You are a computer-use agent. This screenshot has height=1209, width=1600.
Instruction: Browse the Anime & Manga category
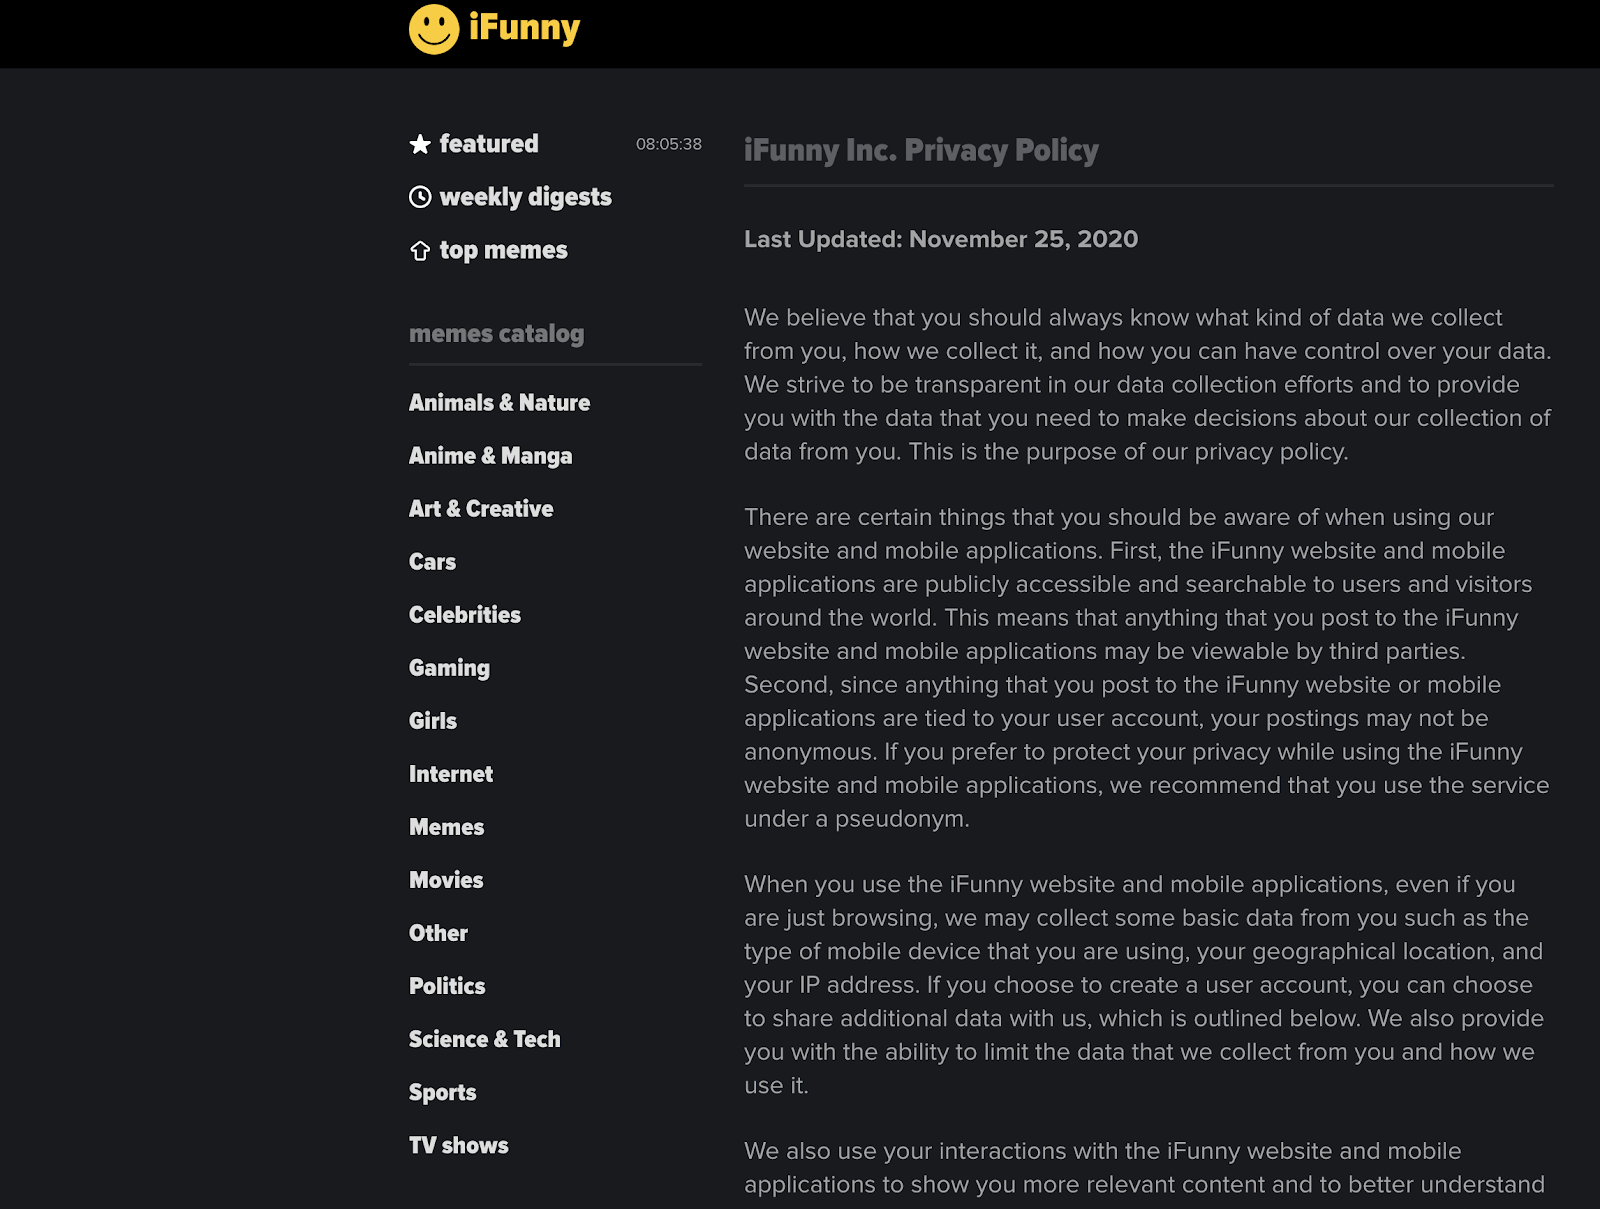tap(490, 456)
